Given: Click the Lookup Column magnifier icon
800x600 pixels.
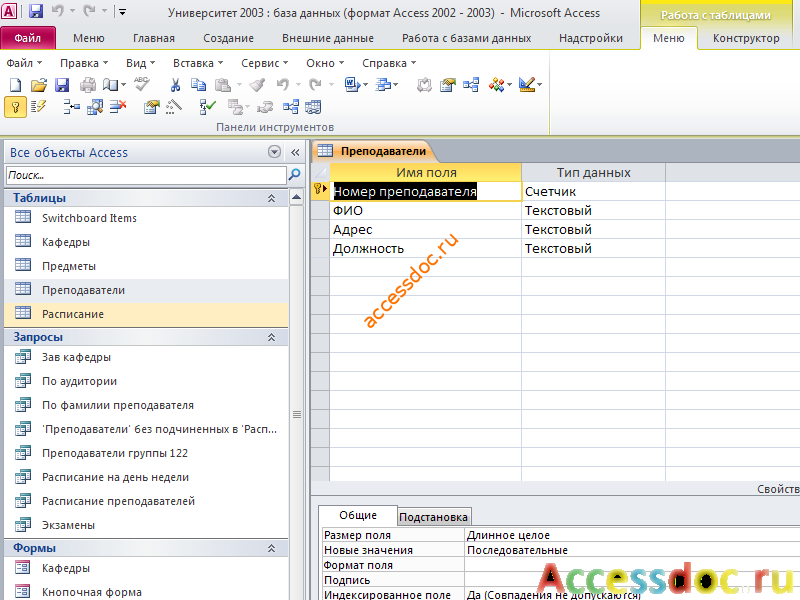Looking at the screenshot, I should [x=95, y=107].
